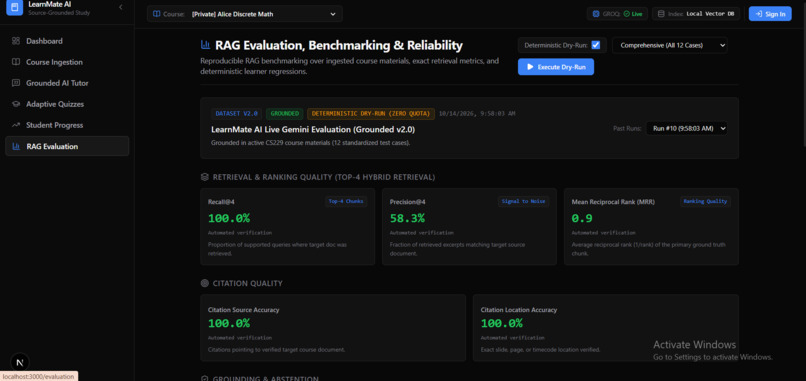
Task: Select RAG Evaluation in sidebar
Action: click(67, 147)
